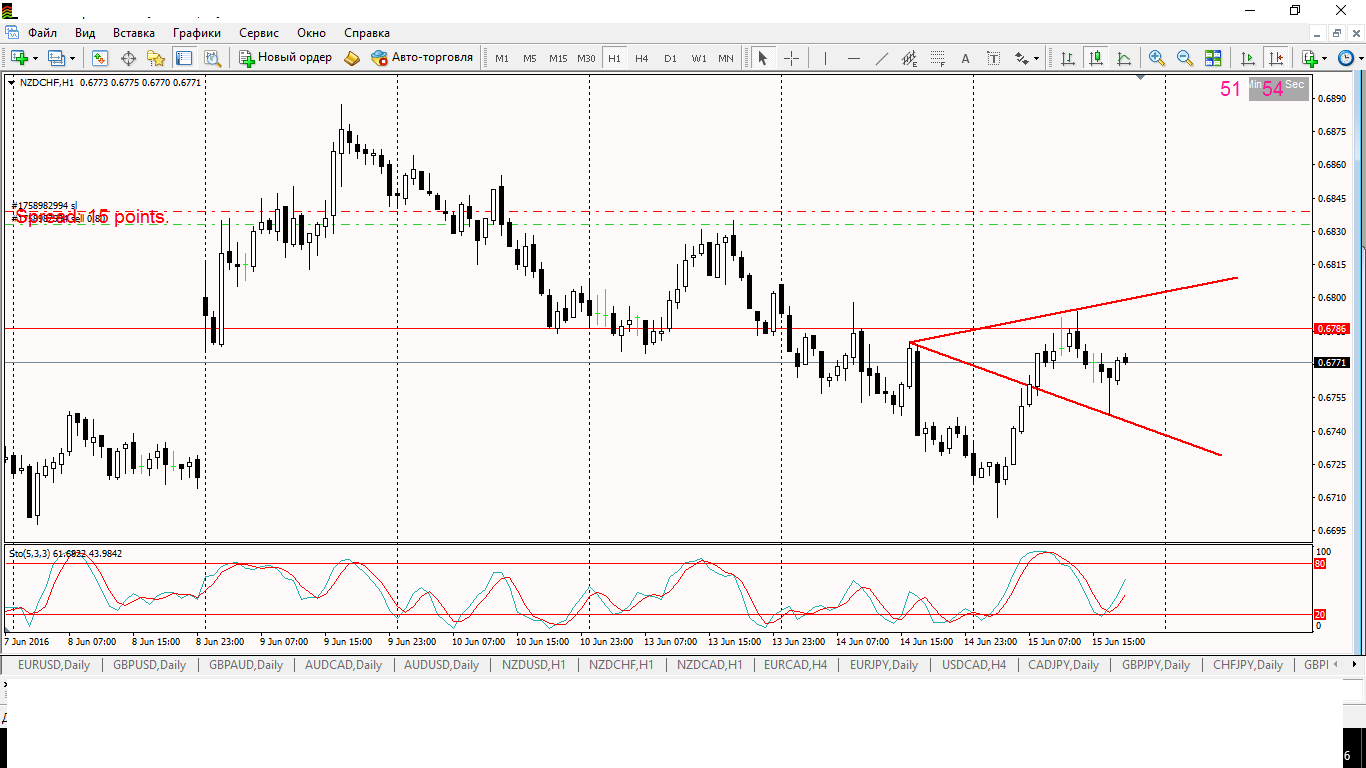Expand the indicators dropdown arrow
Image resolution: width=1366 pixels, height=768 pixels.
[x=1325, y=58]
